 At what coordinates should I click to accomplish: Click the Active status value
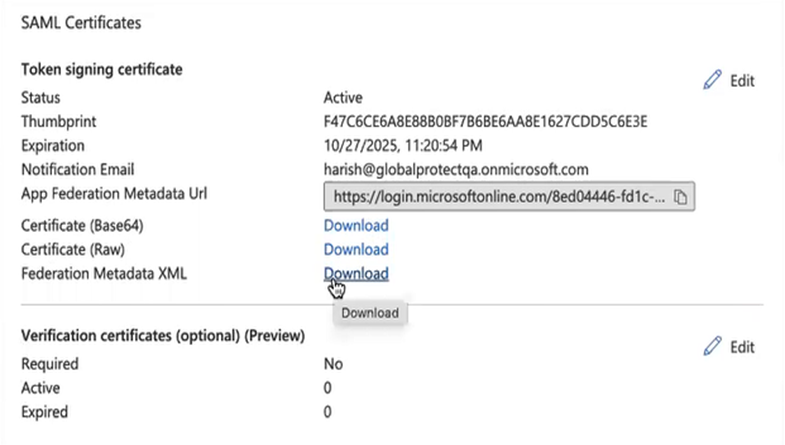click(x=343, y=98)
